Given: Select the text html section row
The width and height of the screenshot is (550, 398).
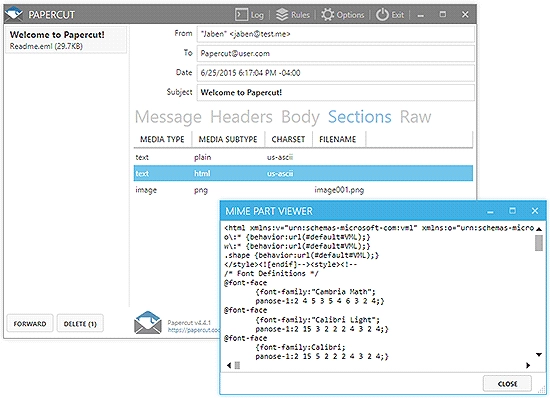Looking at the screenshot, I should (x=303, y=173).
